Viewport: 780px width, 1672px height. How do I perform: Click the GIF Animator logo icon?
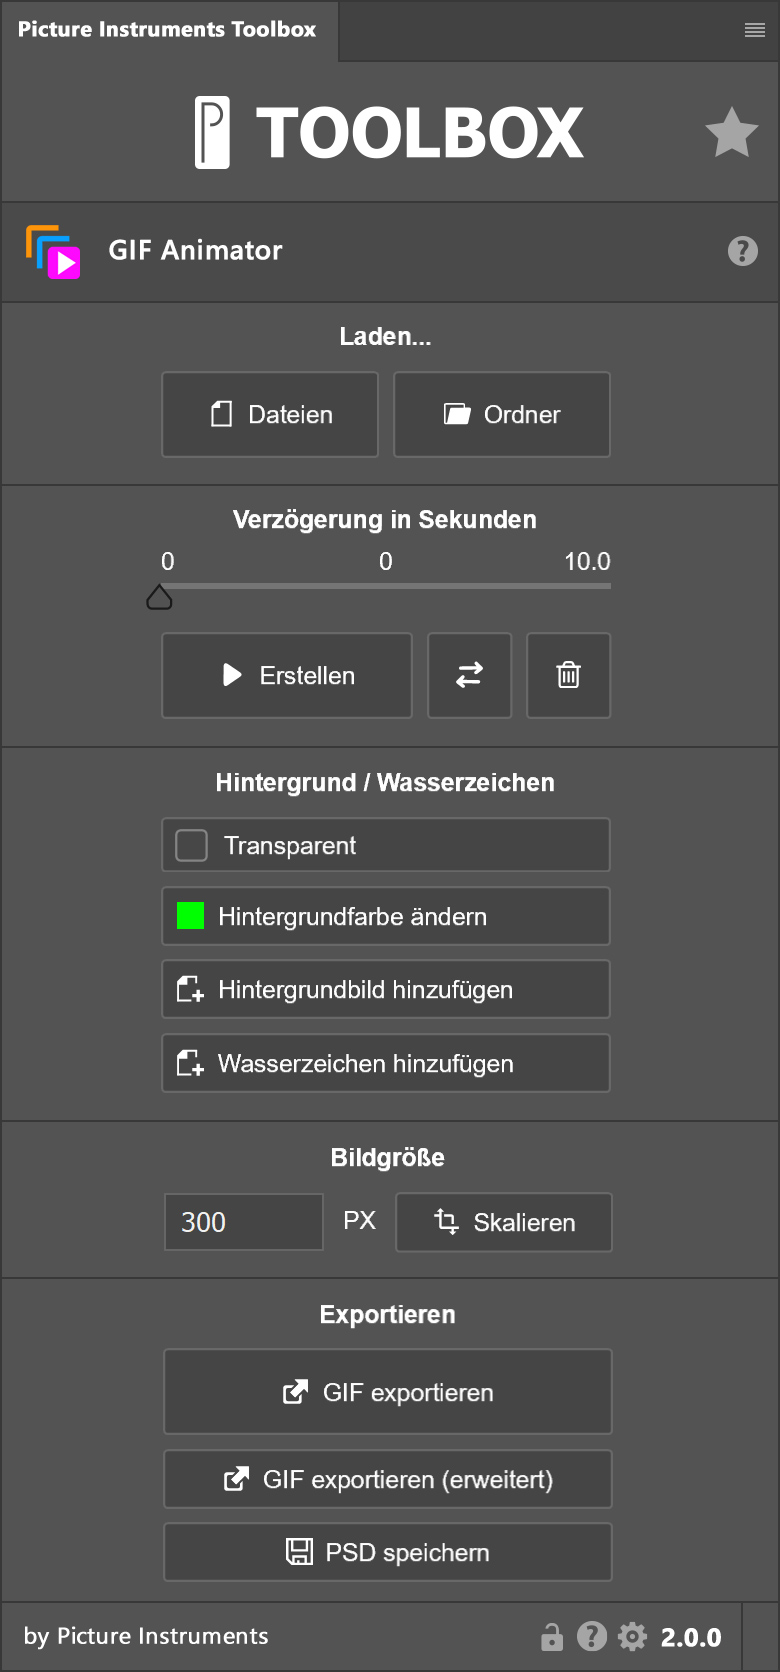pos(53,251)
